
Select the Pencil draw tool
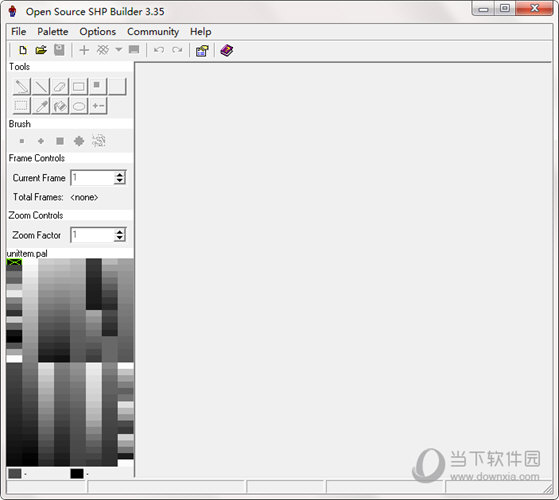point(21,87)
